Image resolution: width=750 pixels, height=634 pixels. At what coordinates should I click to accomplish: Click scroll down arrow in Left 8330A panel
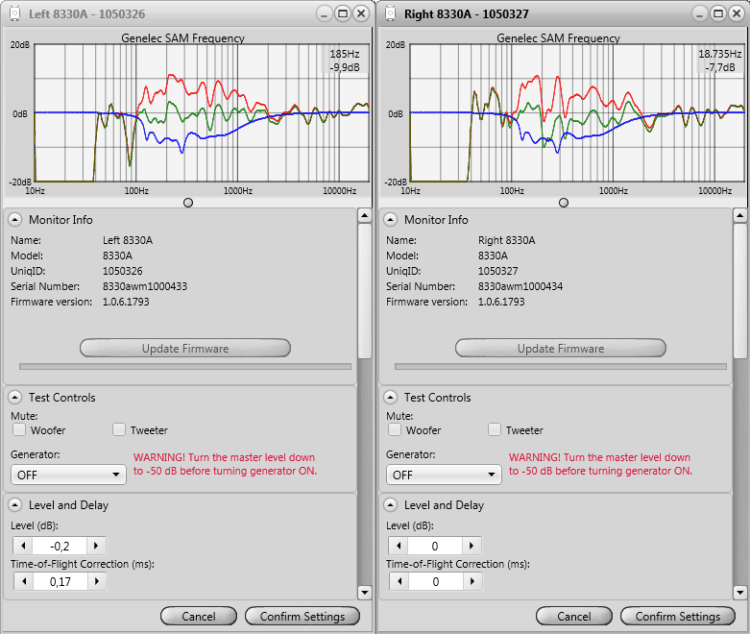tap(364, 592)
